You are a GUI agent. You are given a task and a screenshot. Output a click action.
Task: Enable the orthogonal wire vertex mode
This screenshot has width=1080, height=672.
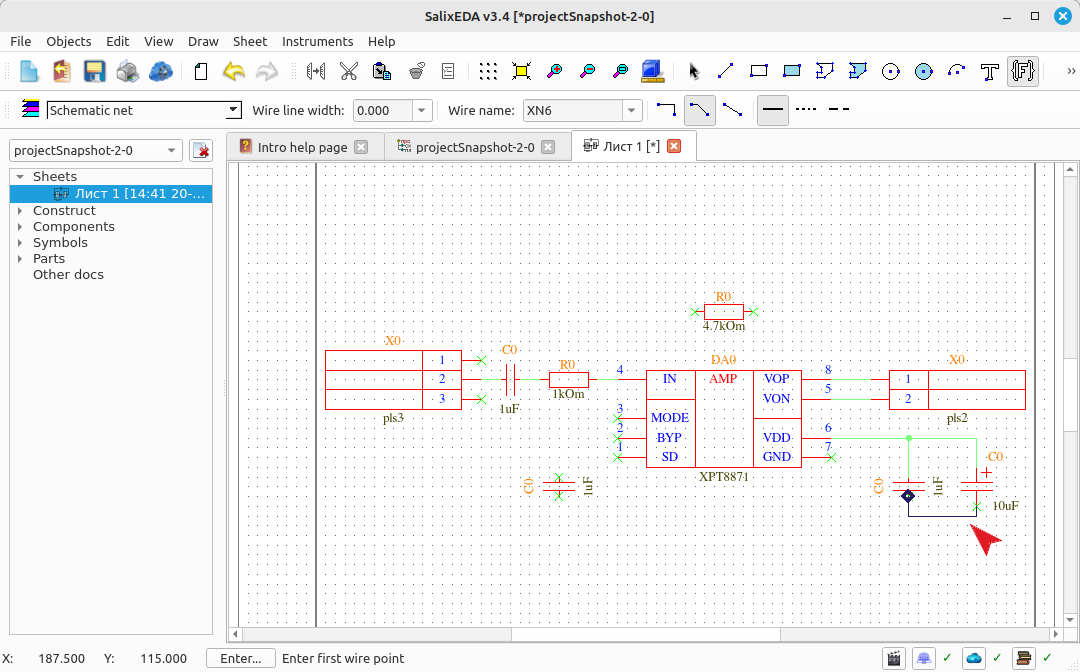coord(666,110)
